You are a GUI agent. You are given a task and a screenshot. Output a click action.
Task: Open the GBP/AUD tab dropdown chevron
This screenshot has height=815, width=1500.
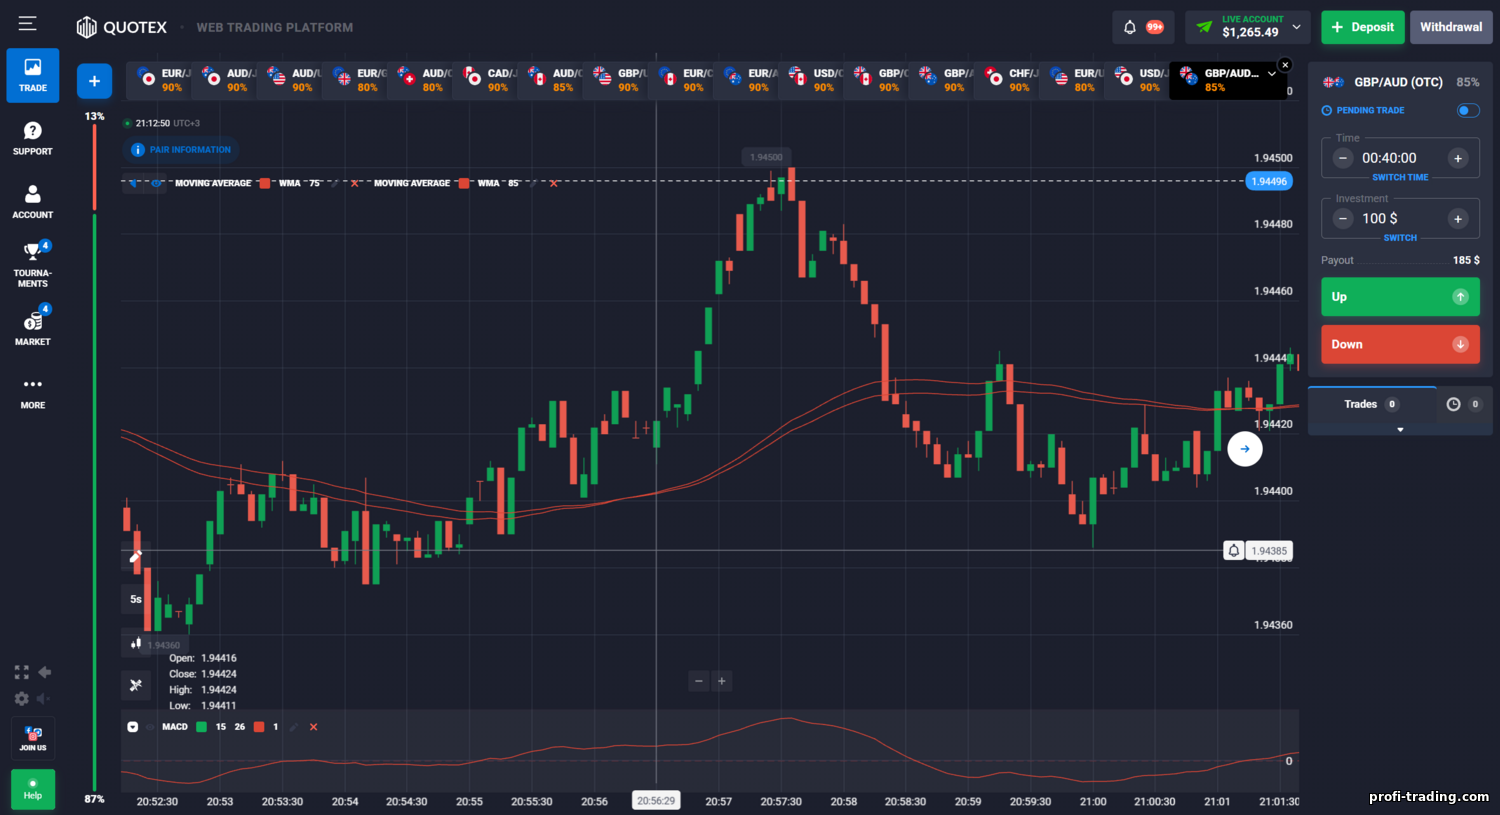pos(1271,73)
